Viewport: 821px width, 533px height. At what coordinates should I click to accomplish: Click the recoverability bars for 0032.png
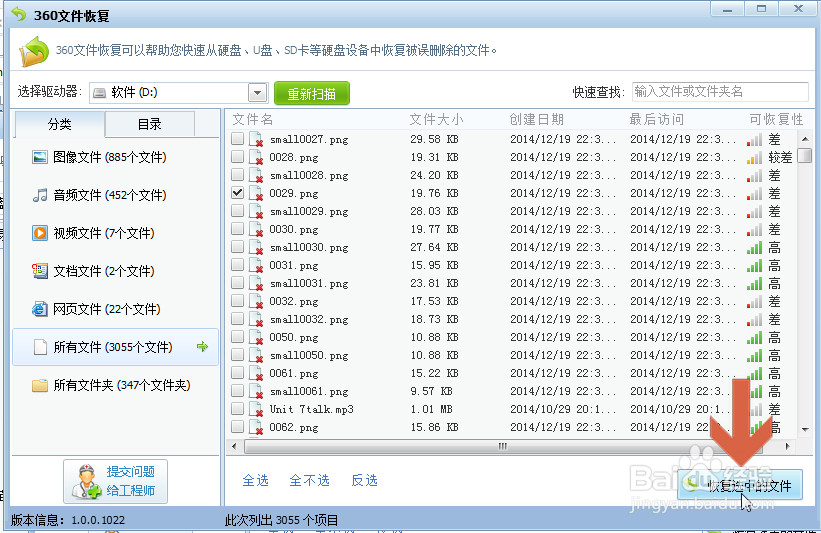pyautogui.click(x=755, y=302)
